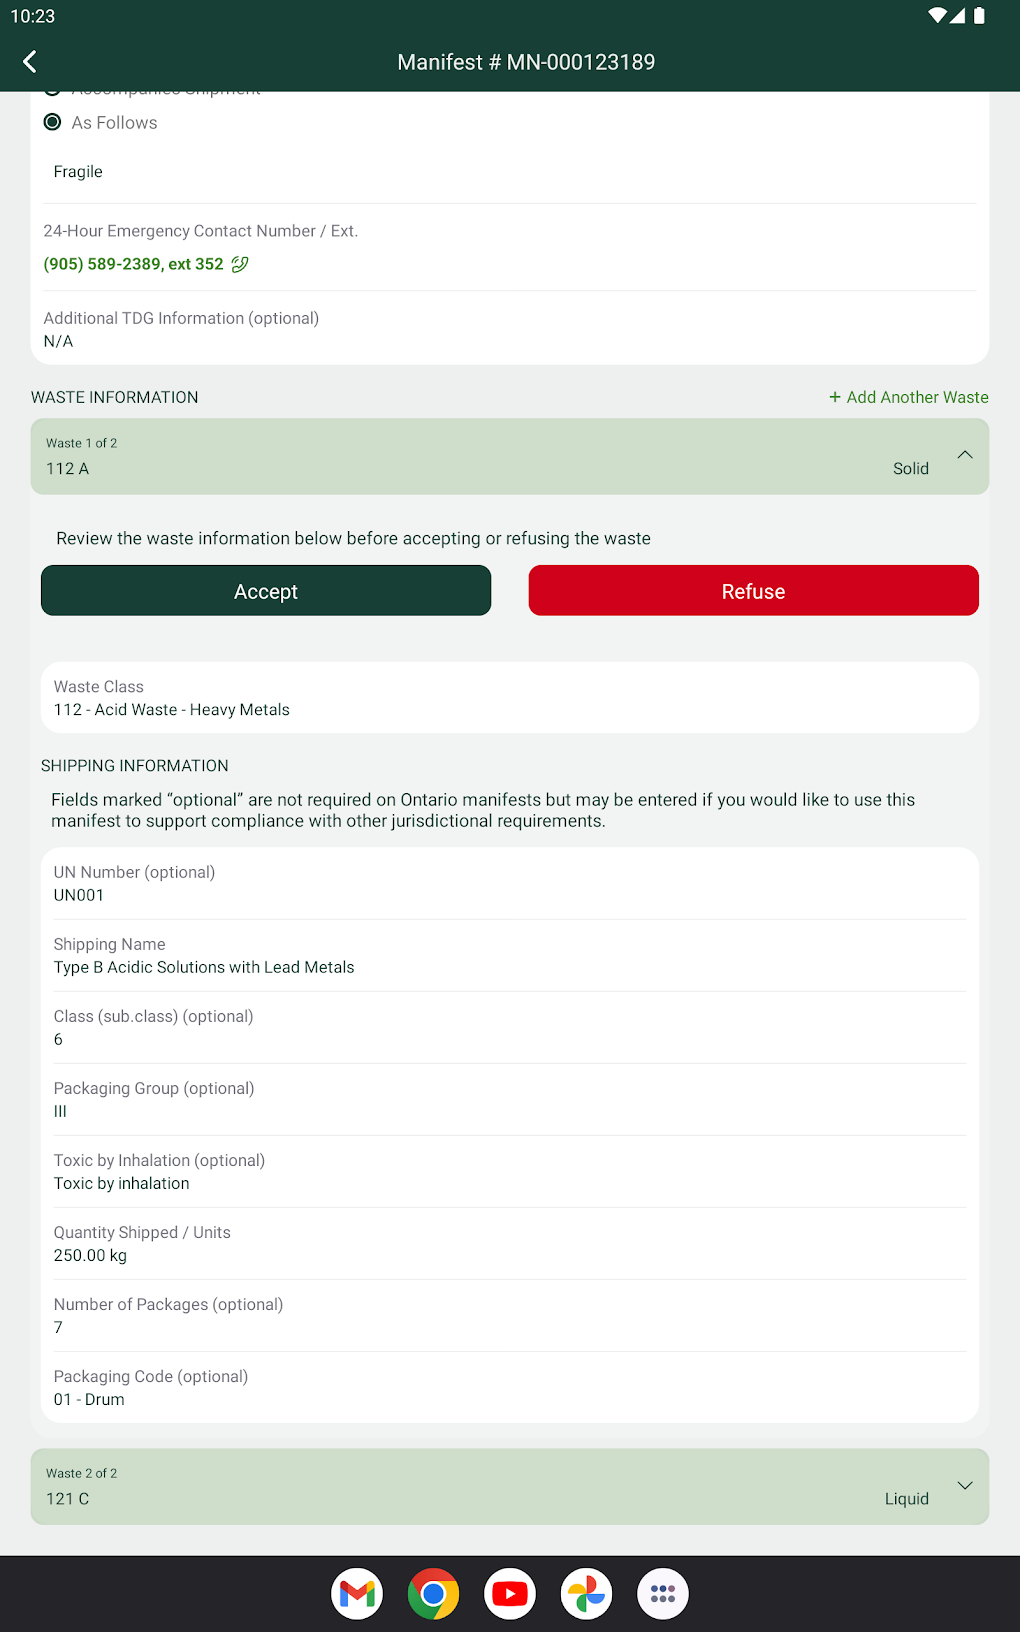Tap the Add Another Waste link
1020x1632 pixels.
tap(917, 397)
